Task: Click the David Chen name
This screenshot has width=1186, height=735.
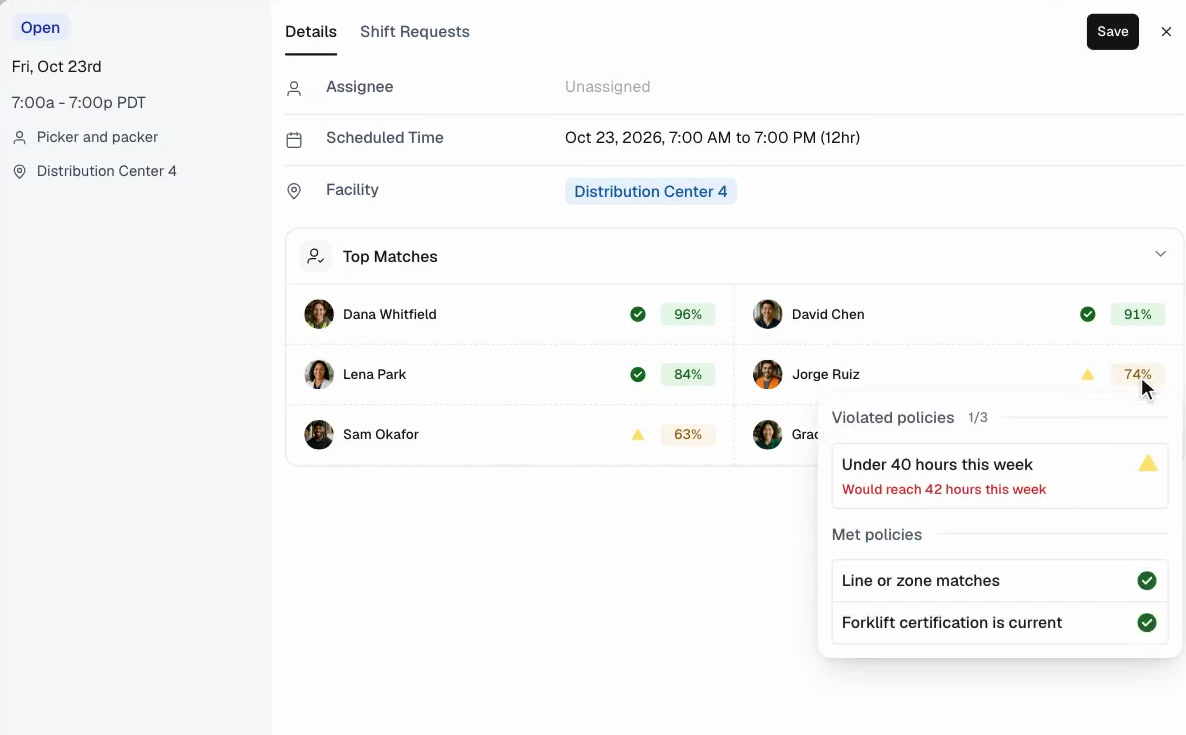Action: 828,314
